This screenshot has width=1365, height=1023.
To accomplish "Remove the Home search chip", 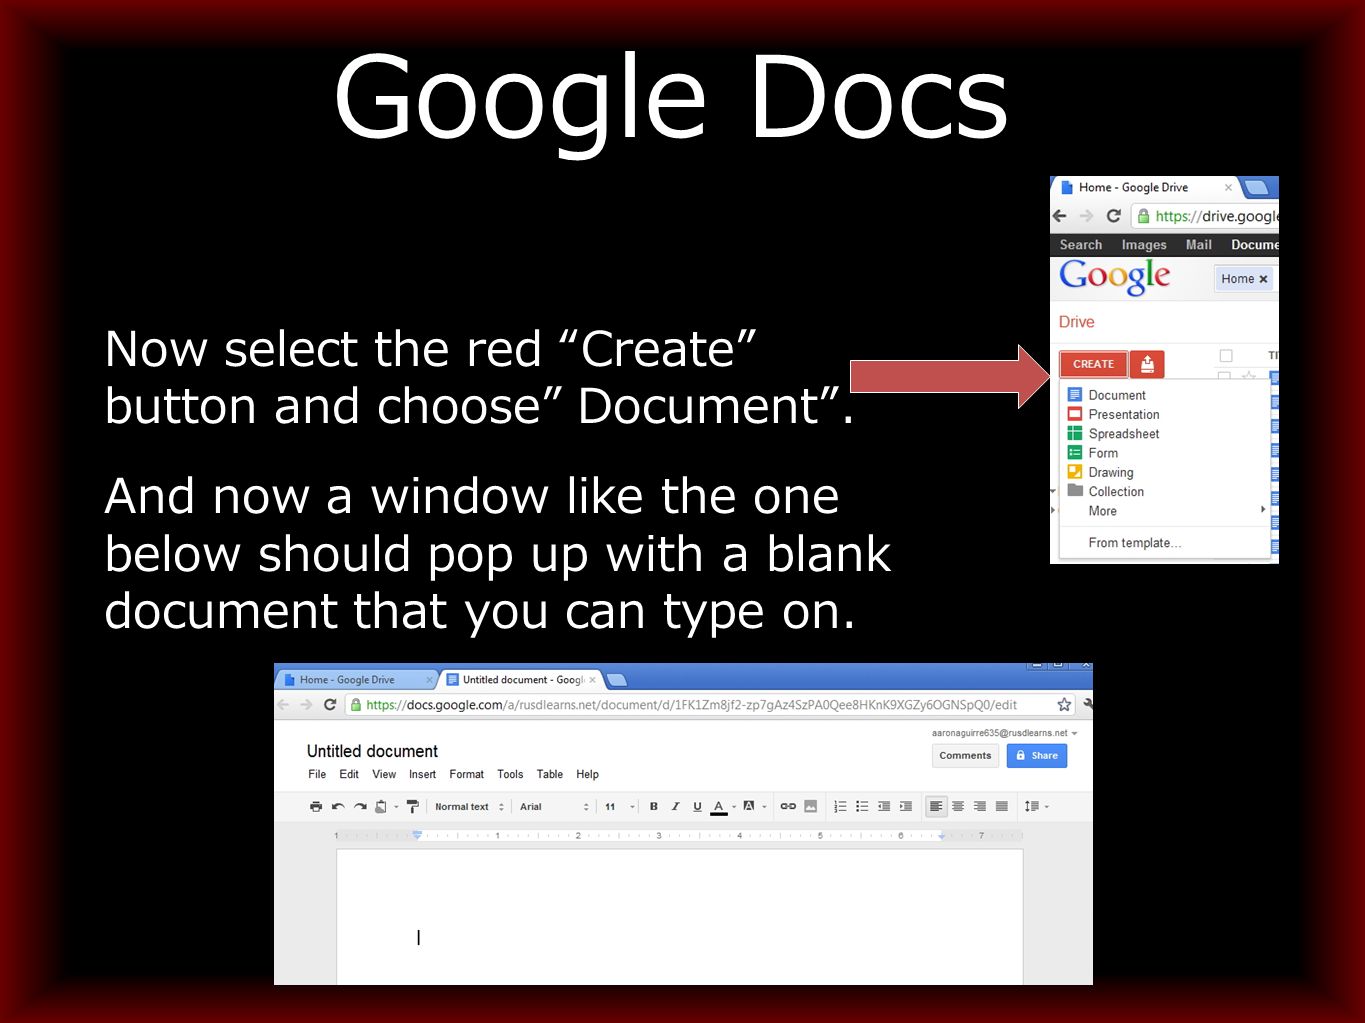I will (x=1263, y=279).
